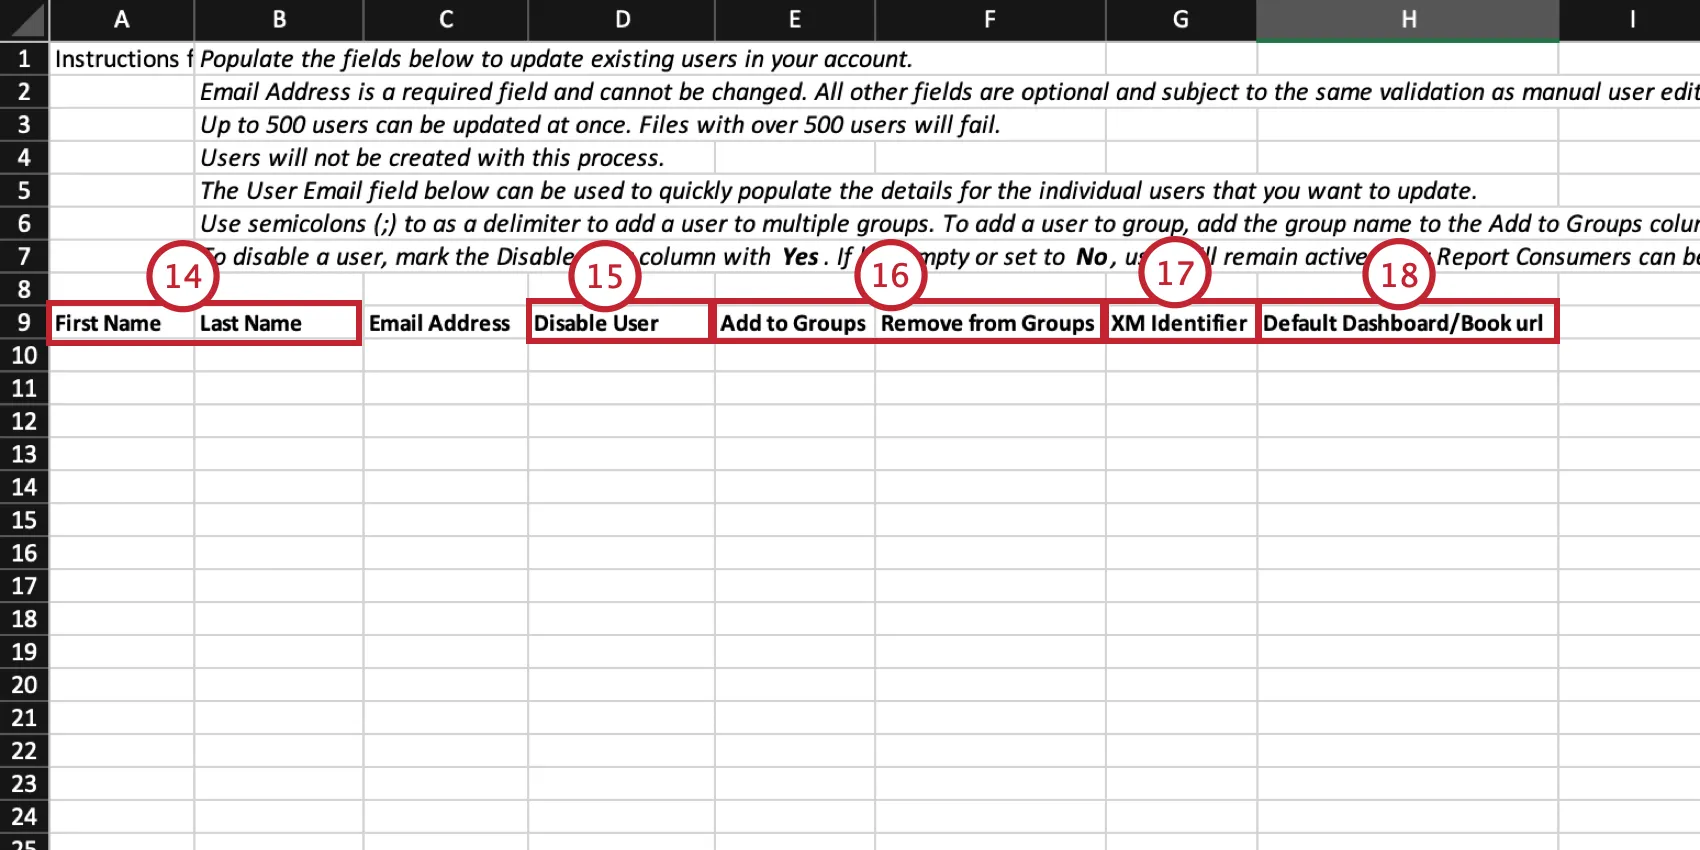Select column B header
This screenshot has width=1700, height=850.
click(x=279, y=19)
